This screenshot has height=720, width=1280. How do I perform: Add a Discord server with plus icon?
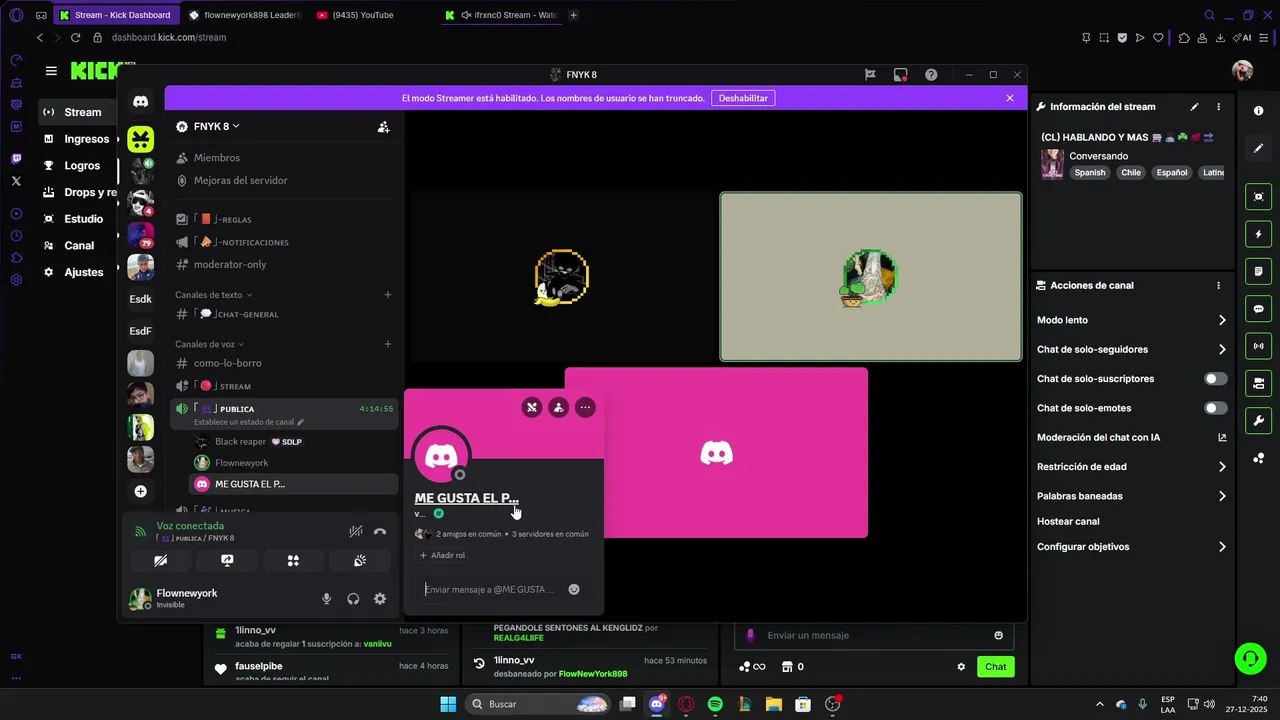[x=141, y=491]
